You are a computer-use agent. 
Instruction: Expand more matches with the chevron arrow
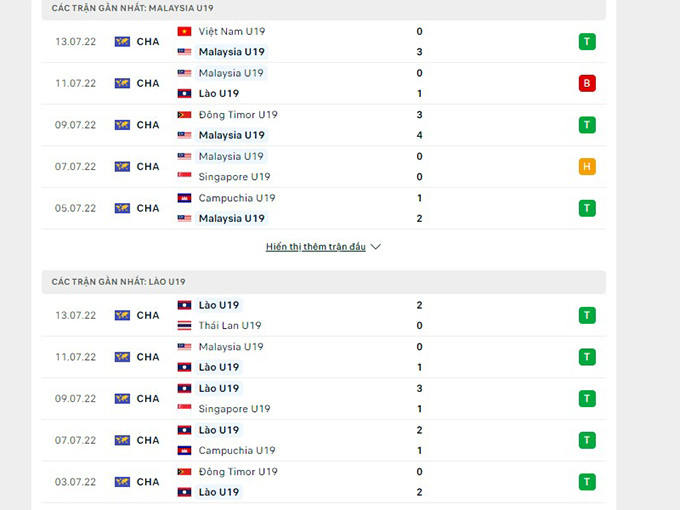pyautogui.click(x=376, y=246)
